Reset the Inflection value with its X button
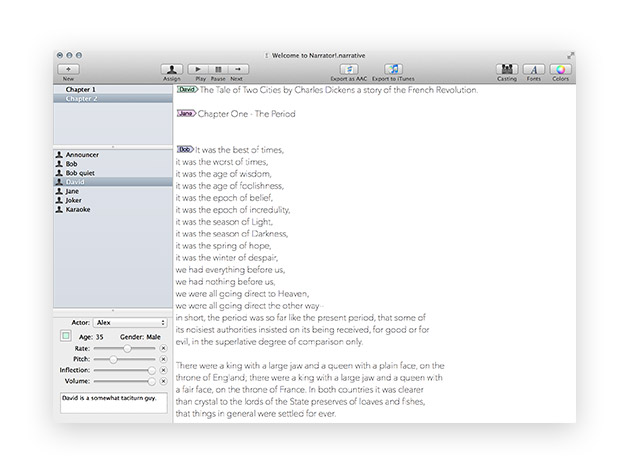The image size is (630, 473). 164,370
